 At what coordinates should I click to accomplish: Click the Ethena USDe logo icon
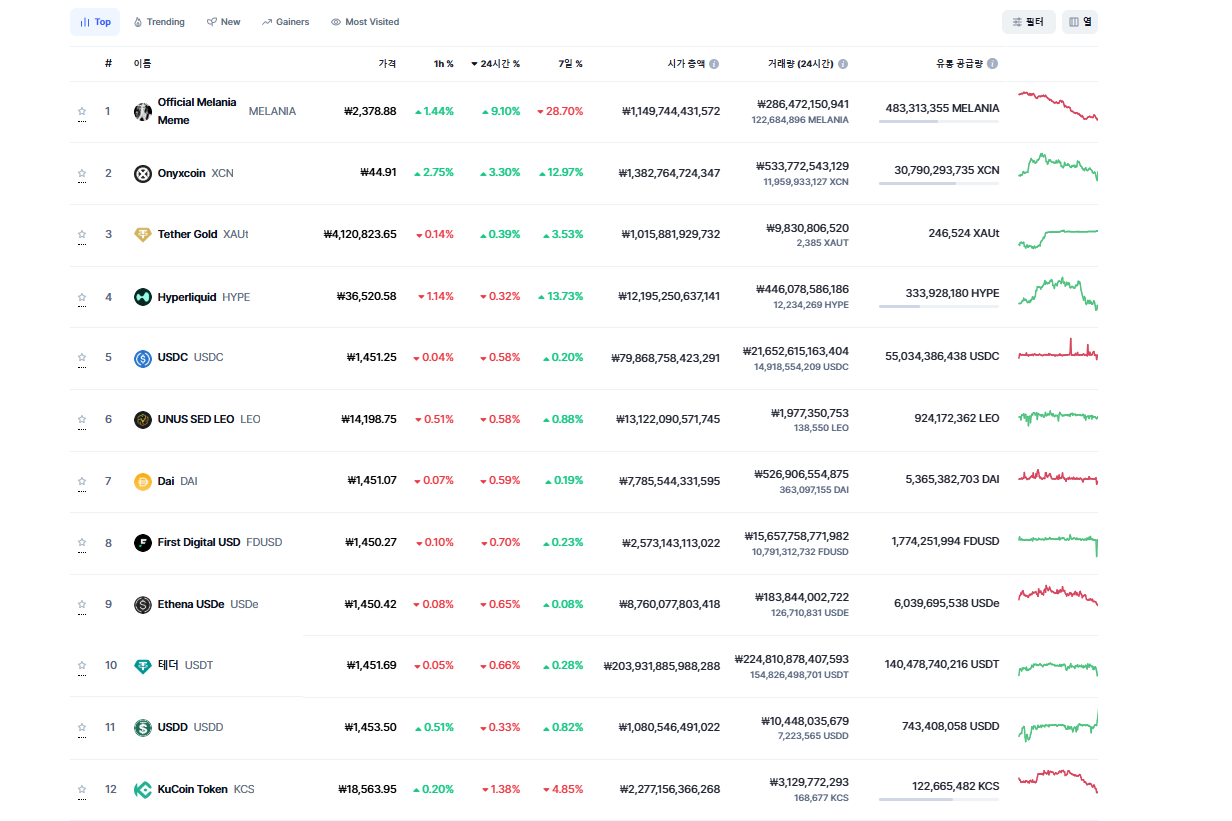tap(143, 605)
